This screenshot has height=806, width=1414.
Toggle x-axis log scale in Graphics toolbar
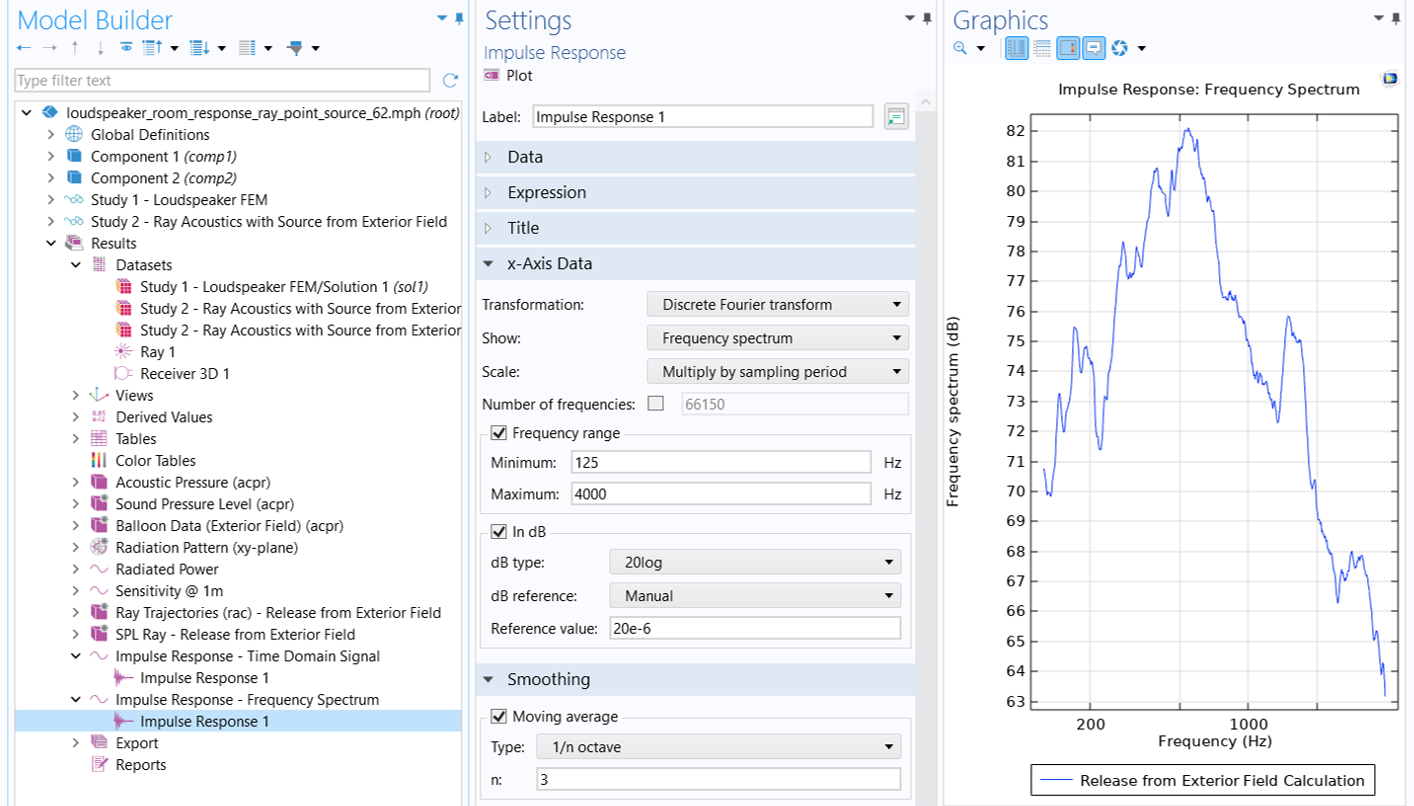click(1017, 47)
